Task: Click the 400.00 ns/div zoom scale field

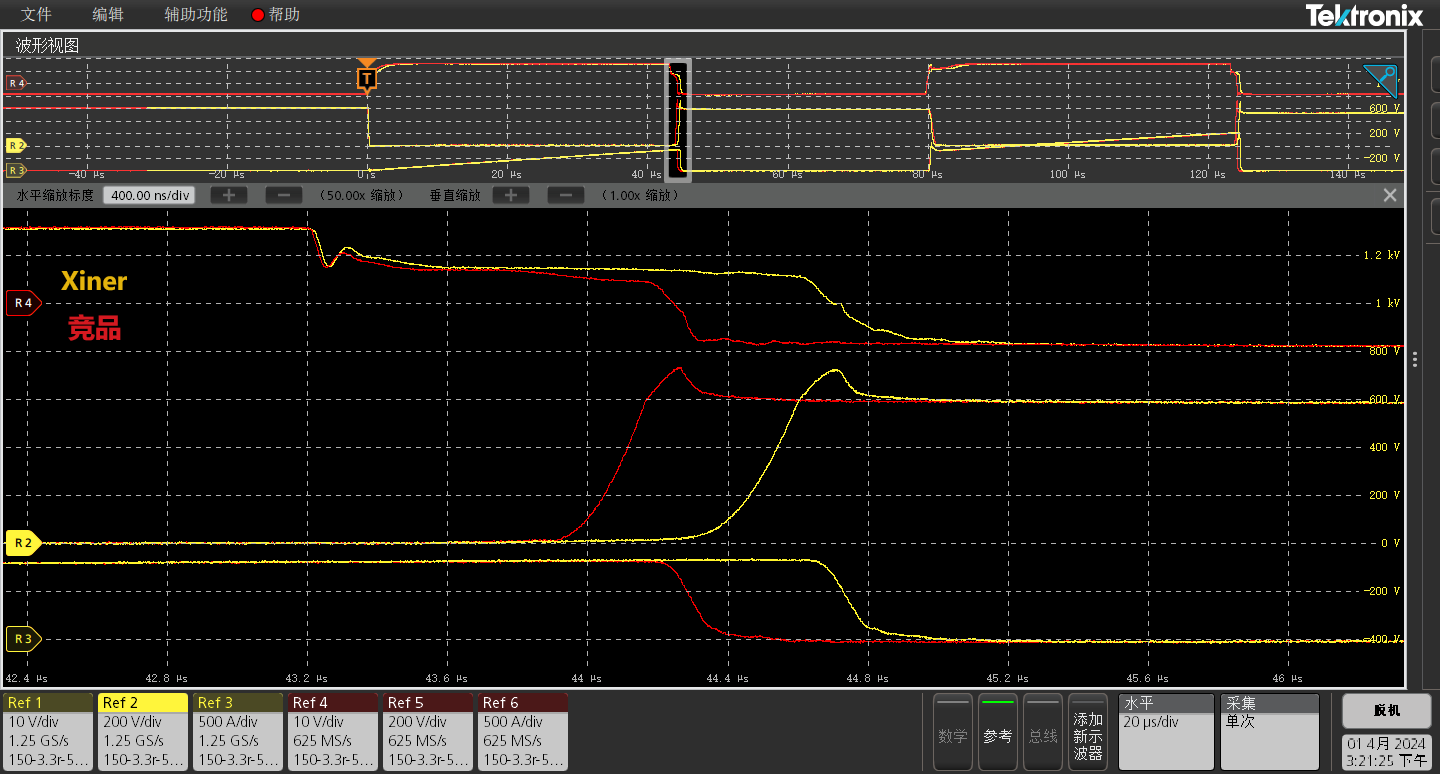Action: pyautogui.click(x=149, y=195)
